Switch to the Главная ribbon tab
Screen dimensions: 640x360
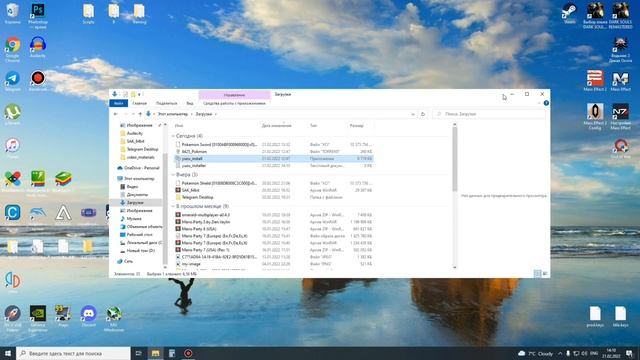click(x=140, y=103)
